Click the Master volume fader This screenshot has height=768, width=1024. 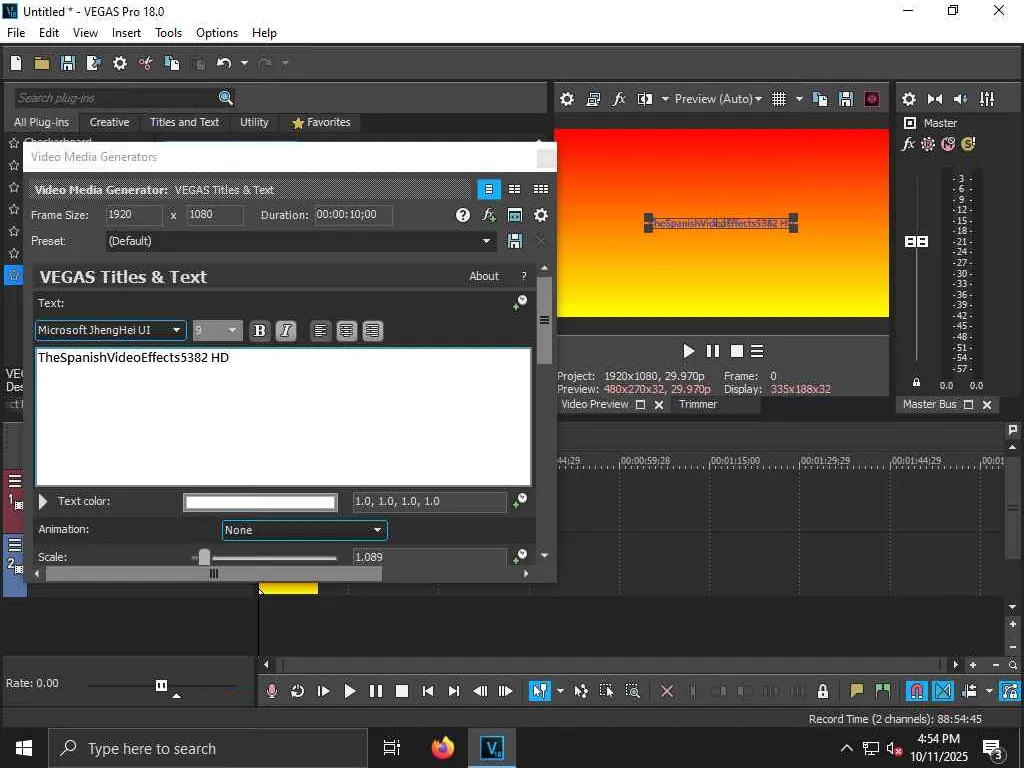916,242
